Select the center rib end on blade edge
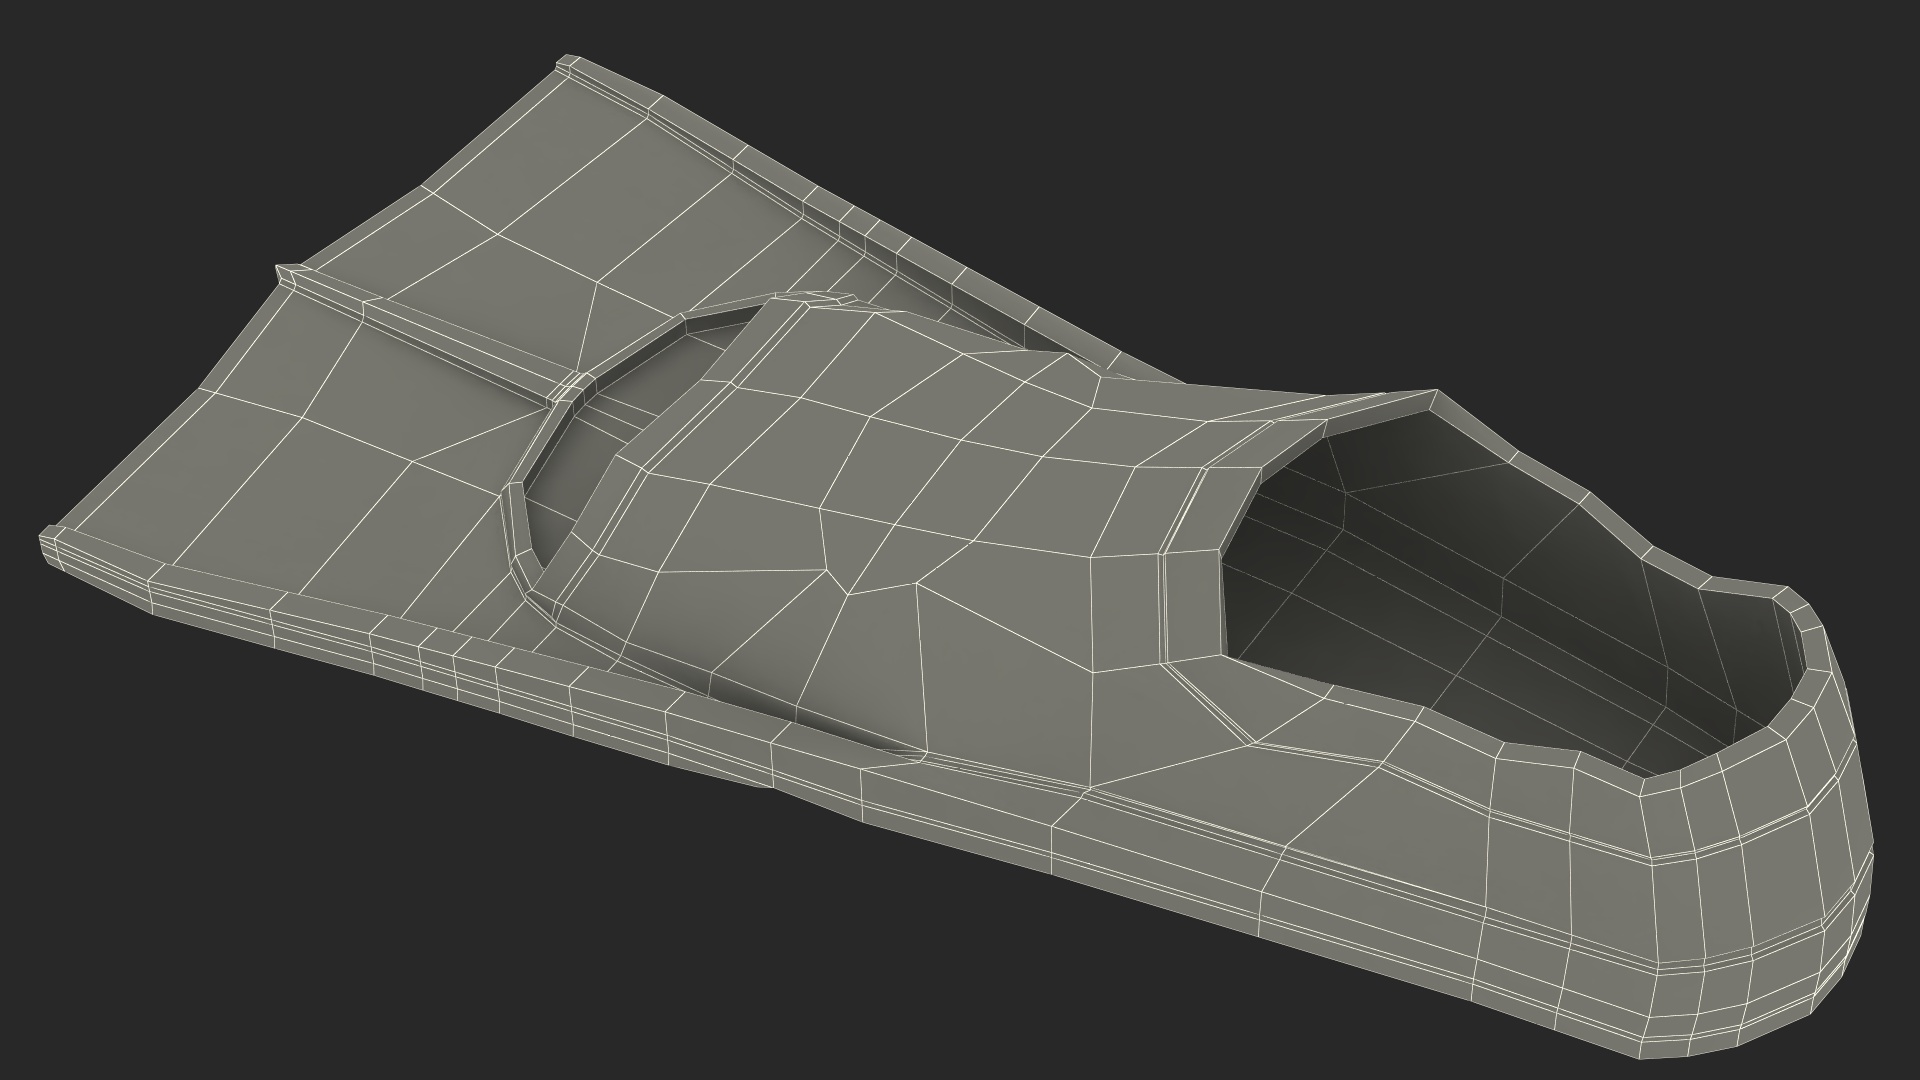This screenshot has width=1920, height=1080. [x=287, y=275]
